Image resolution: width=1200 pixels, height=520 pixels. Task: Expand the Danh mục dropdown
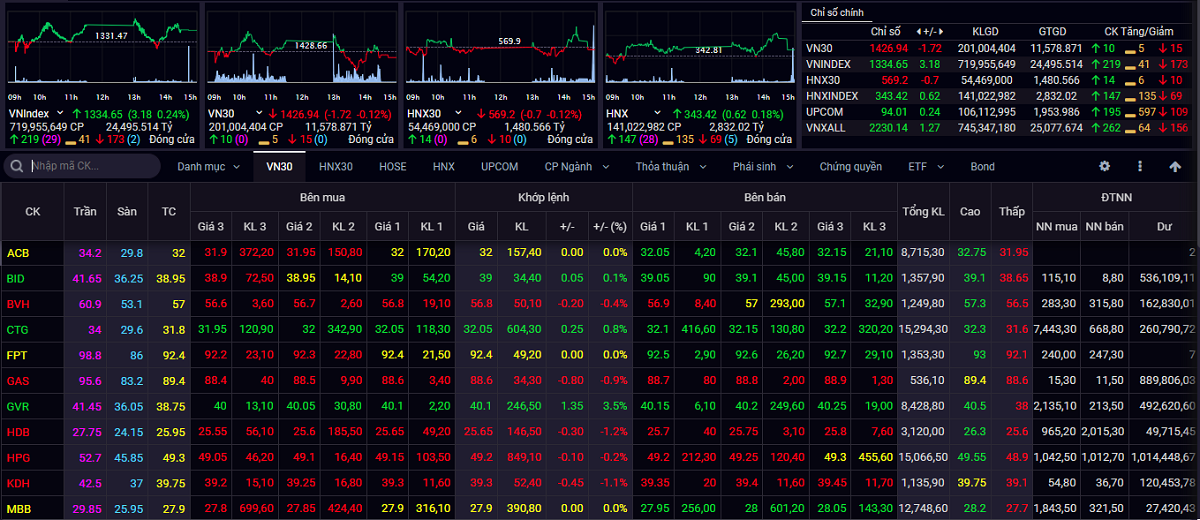(x=209, y=166)
